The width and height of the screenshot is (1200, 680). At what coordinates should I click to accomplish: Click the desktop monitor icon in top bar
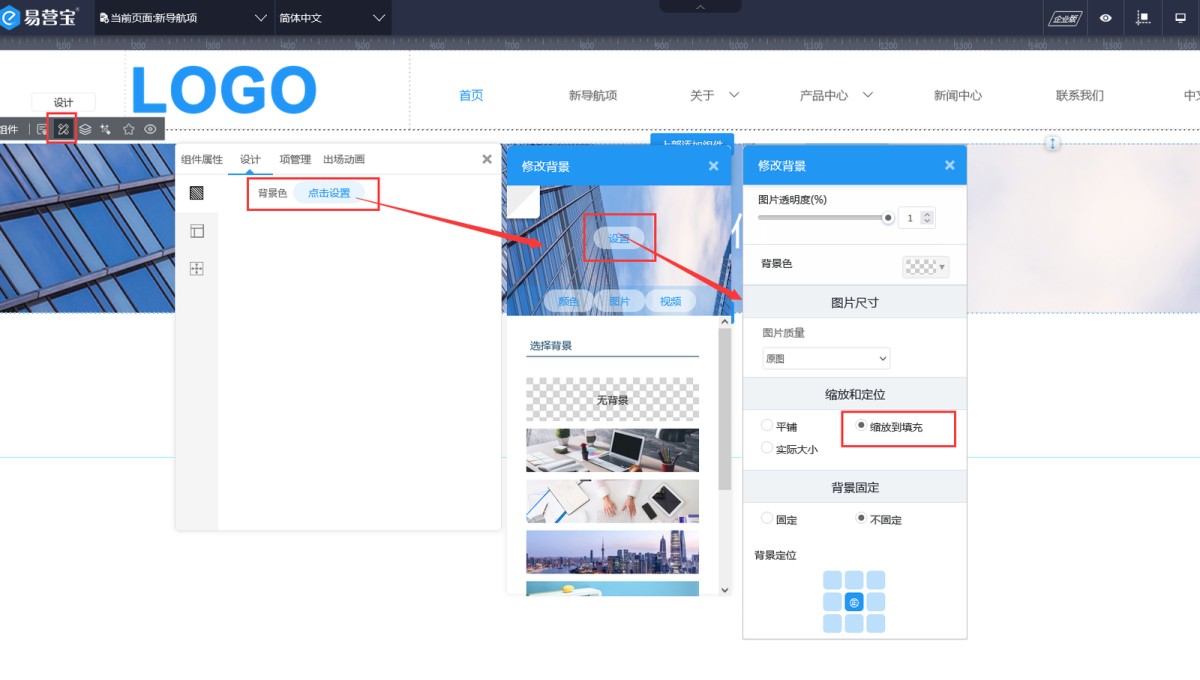(1180, 18)
